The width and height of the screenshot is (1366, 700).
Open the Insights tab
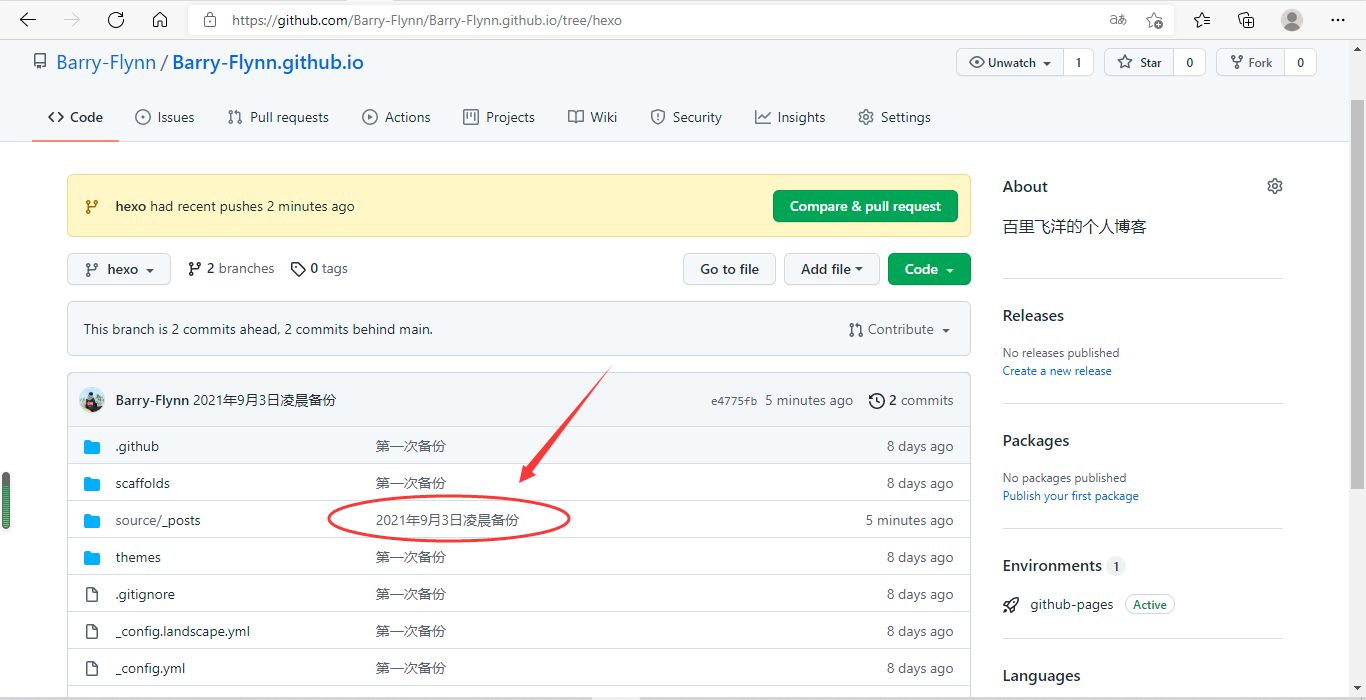790,117
